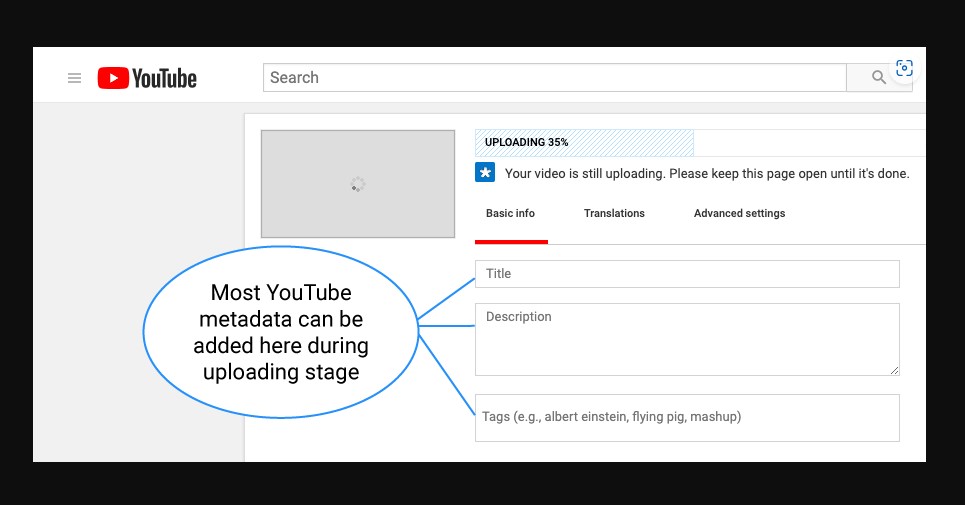Click the Description box resize handle
965x505 pixels.
(x=894, y=370)
